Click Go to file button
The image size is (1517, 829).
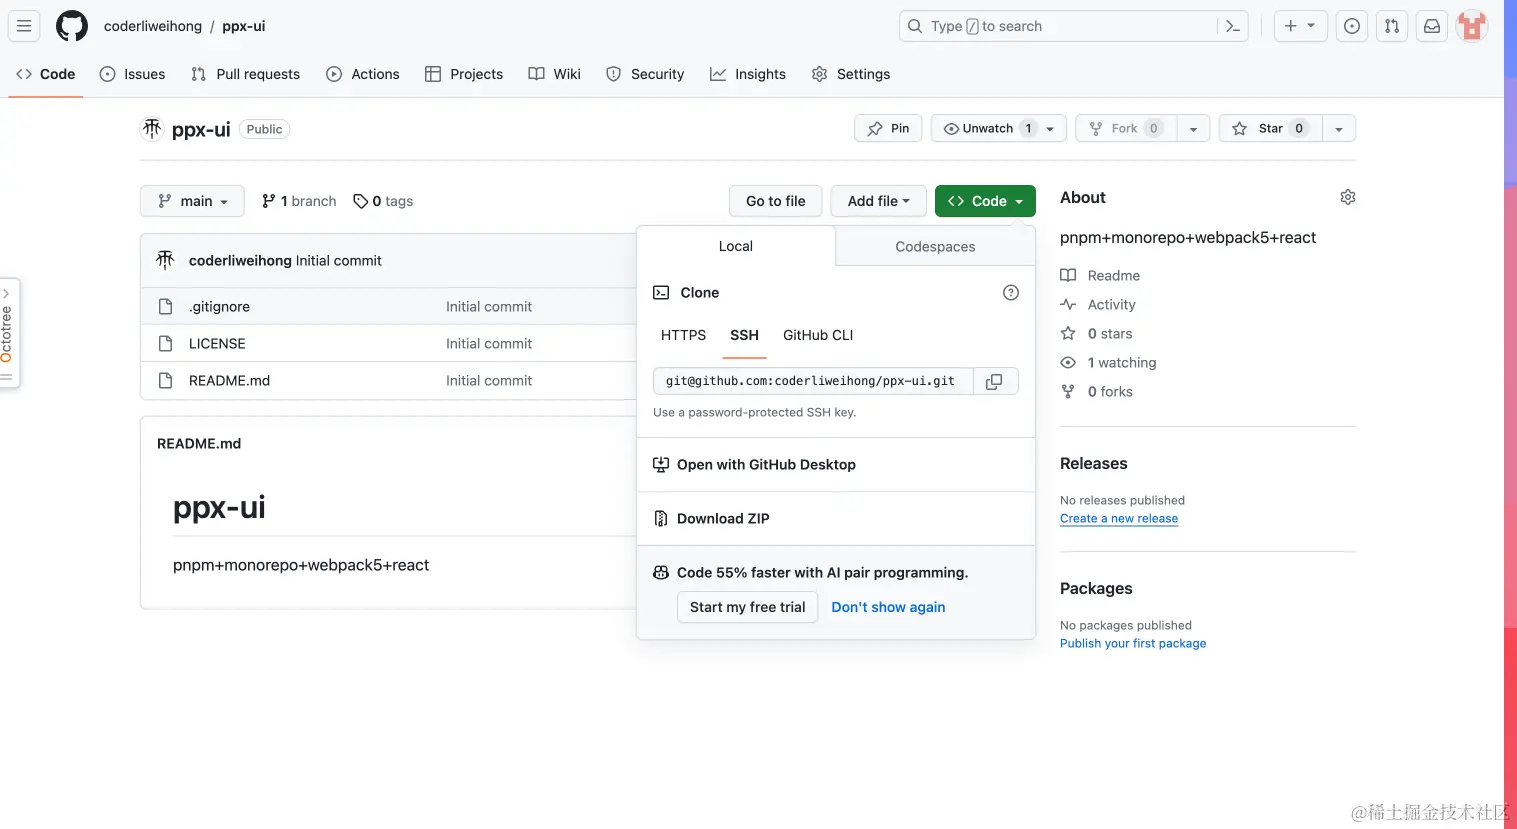click(x=776, y=201)
